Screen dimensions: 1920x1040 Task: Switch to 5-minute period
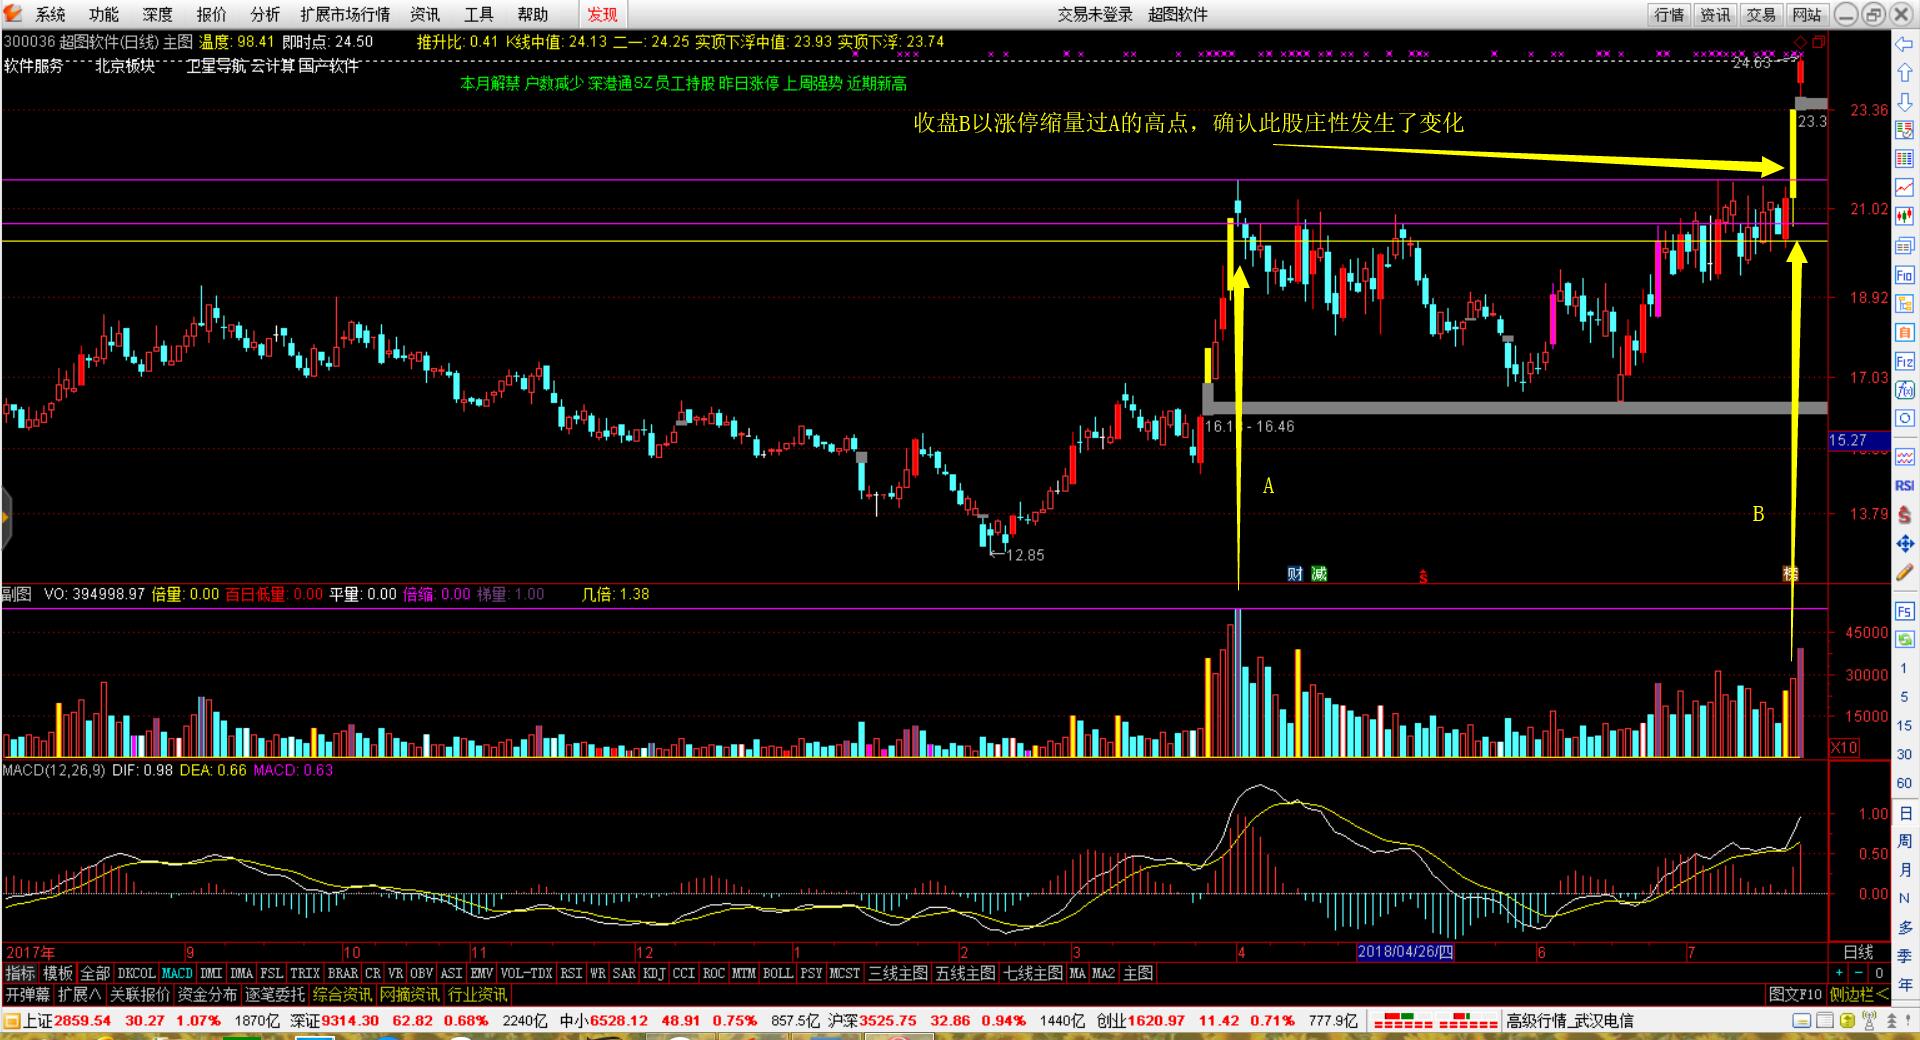pyautogui.click(x=1904, y=697)
